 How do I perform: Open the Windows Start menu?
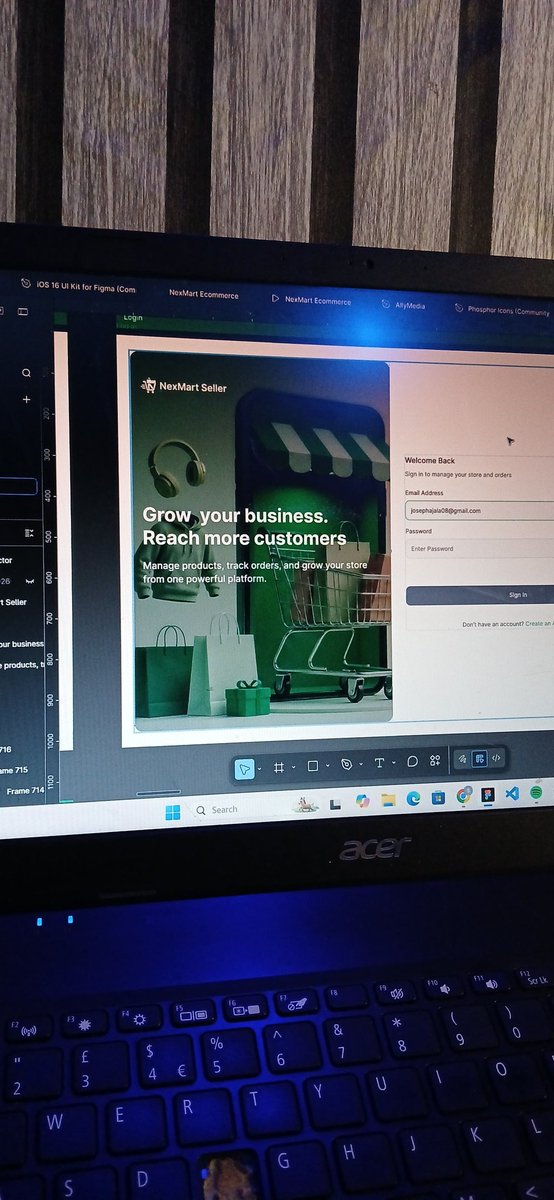[173, 811]
